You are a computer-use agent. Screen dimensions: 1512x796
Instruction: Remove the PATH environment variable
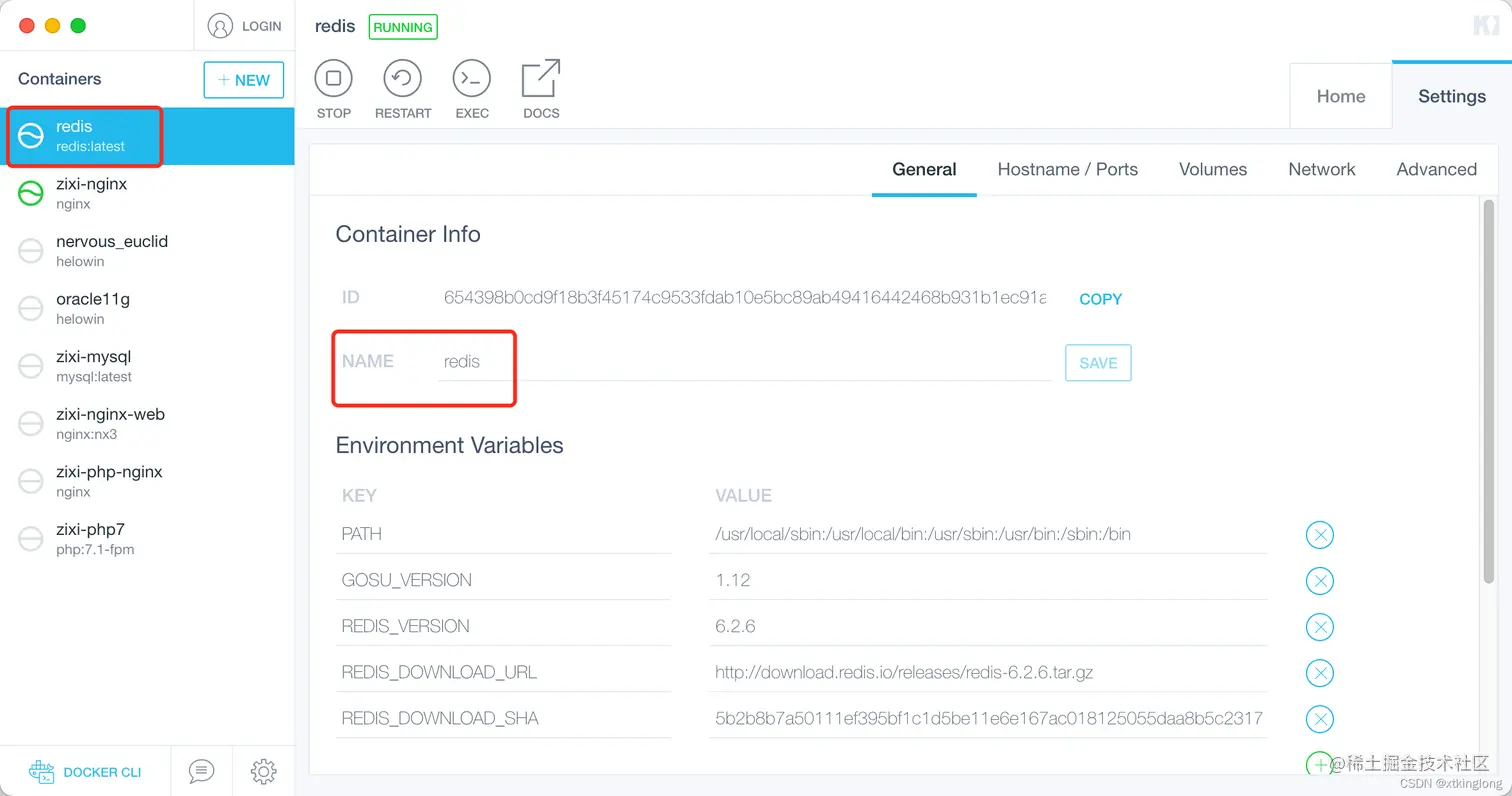point(1320,535)
